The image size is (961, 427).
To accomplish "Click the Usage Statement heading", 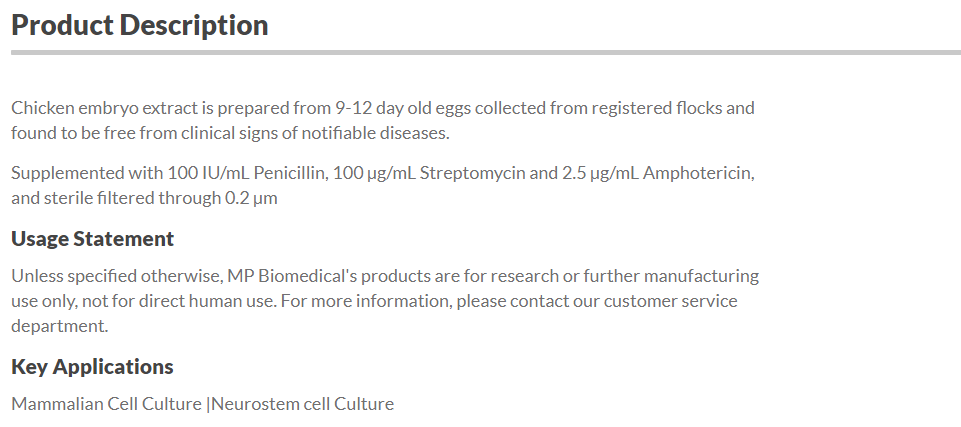I will [x=93, y=238].
